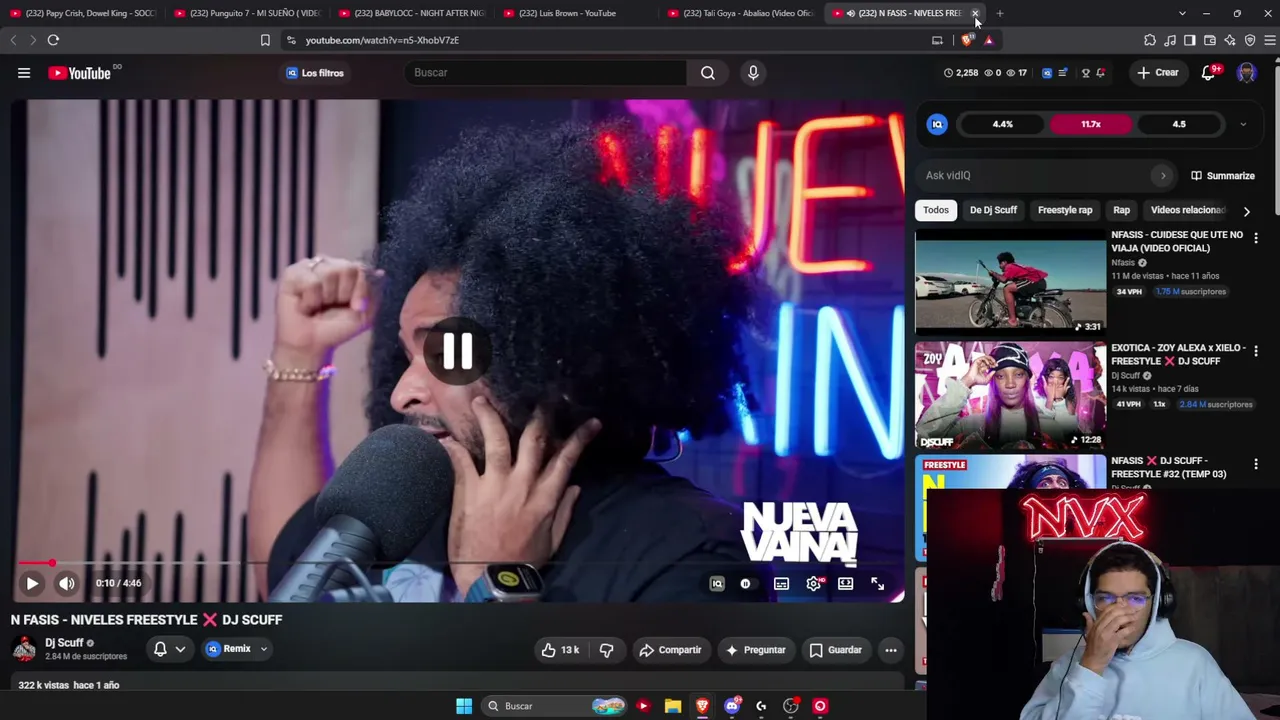The height and width of the screenshot is (720, 1280).
Task: Bookmark this page in the address bar
Action: coord(265,40)
